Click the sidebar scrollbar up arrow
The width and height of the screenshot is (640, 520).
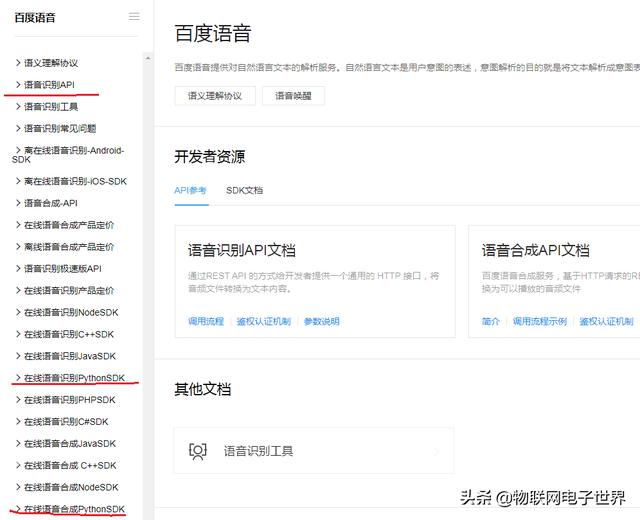click(x=148, y=59)
